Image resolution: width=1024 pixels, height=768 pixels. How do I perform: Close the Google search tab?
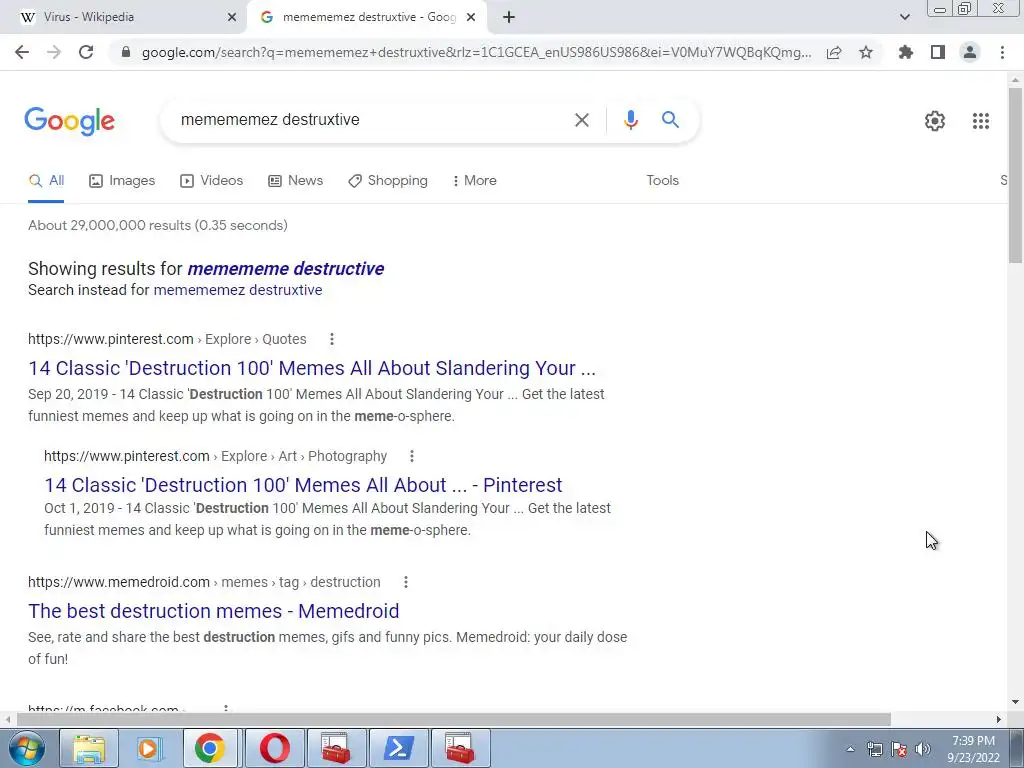tap(471, 18)
